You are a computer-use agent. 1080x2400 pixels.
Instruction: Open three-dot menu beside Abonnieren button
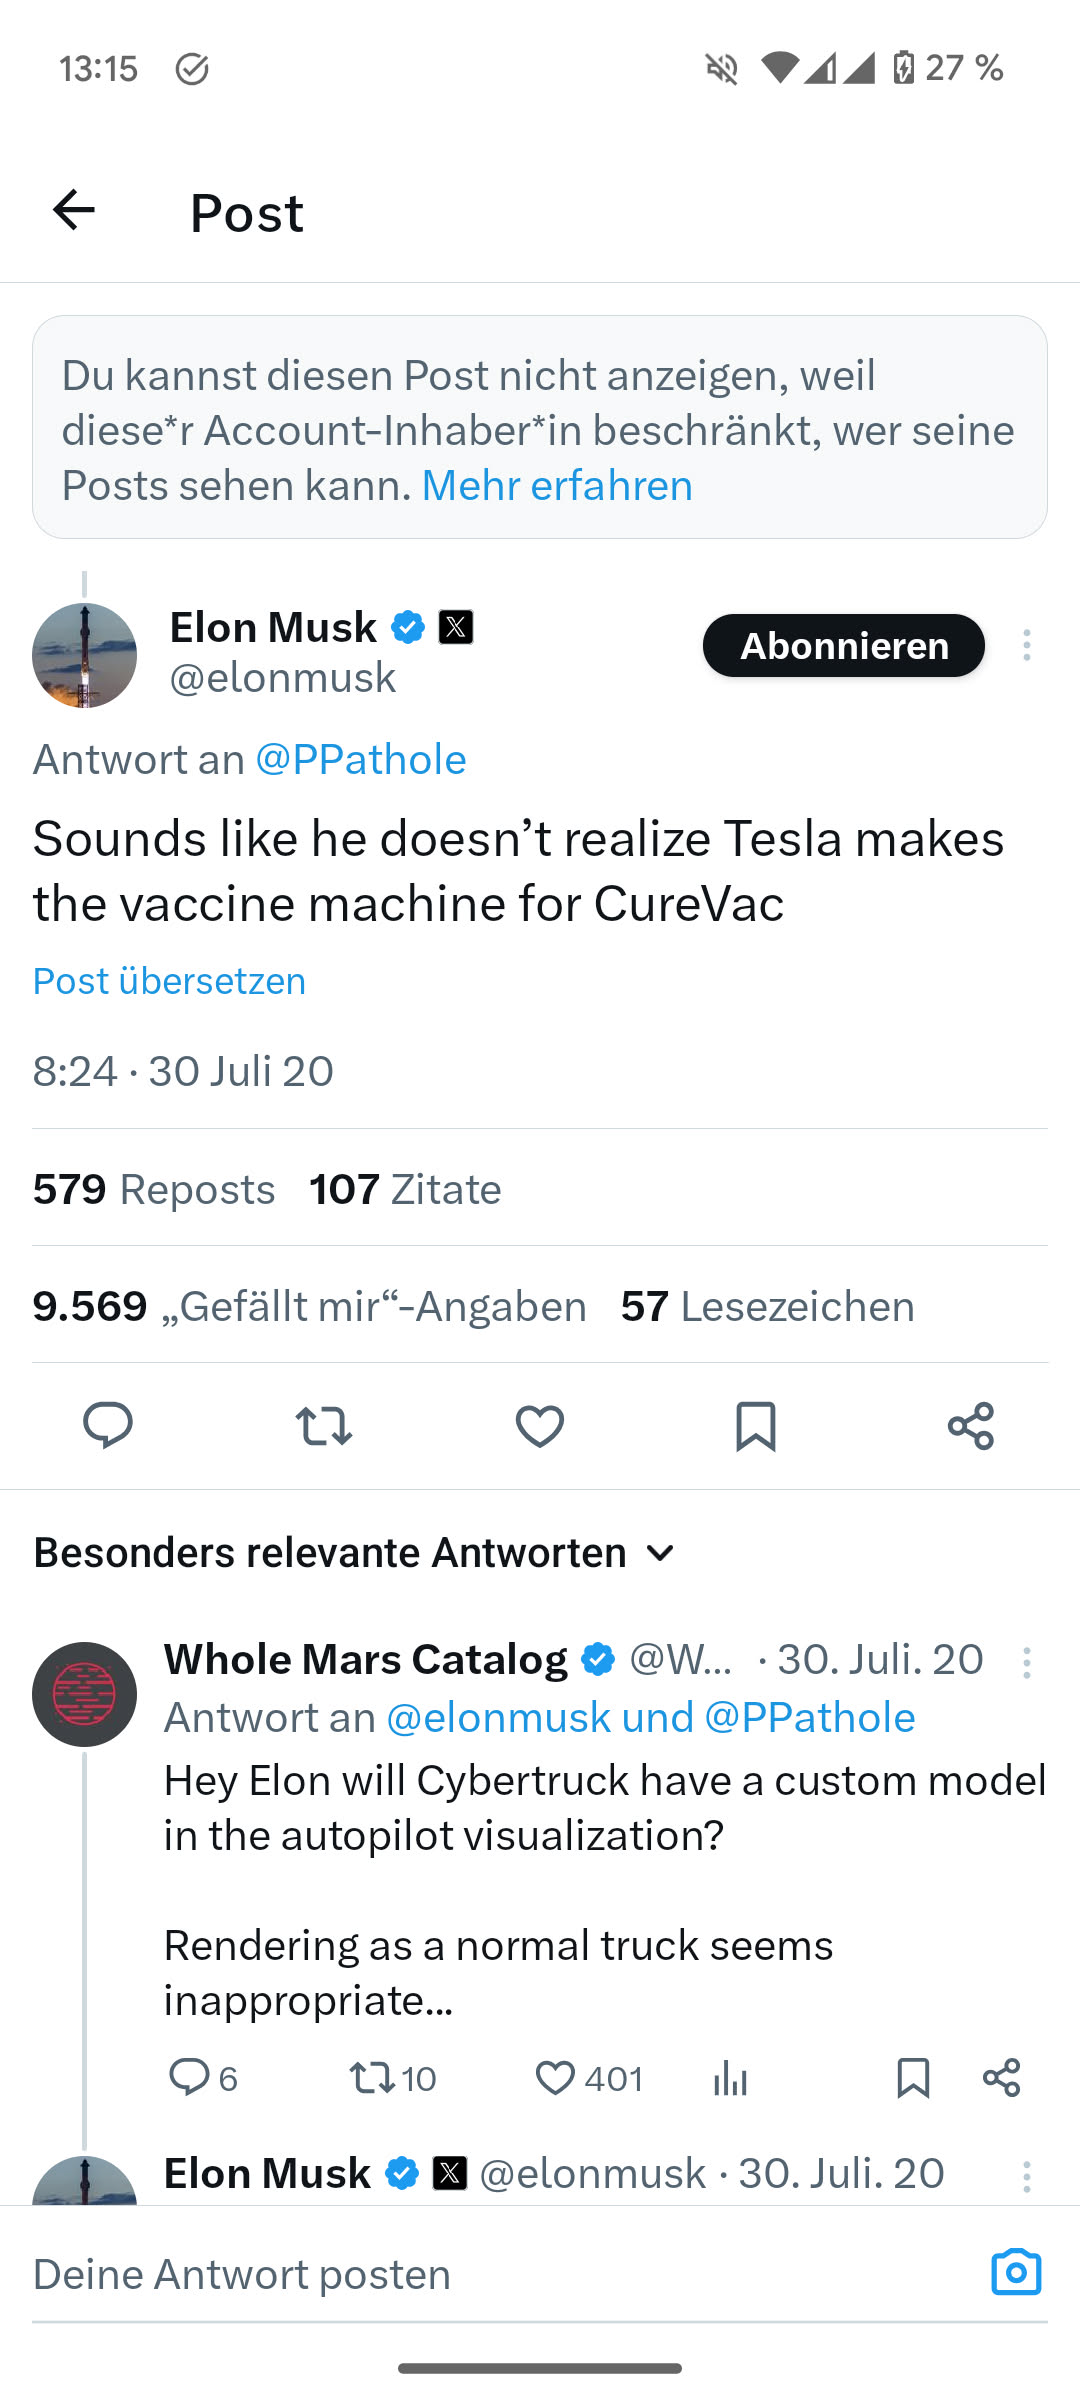1026,645
